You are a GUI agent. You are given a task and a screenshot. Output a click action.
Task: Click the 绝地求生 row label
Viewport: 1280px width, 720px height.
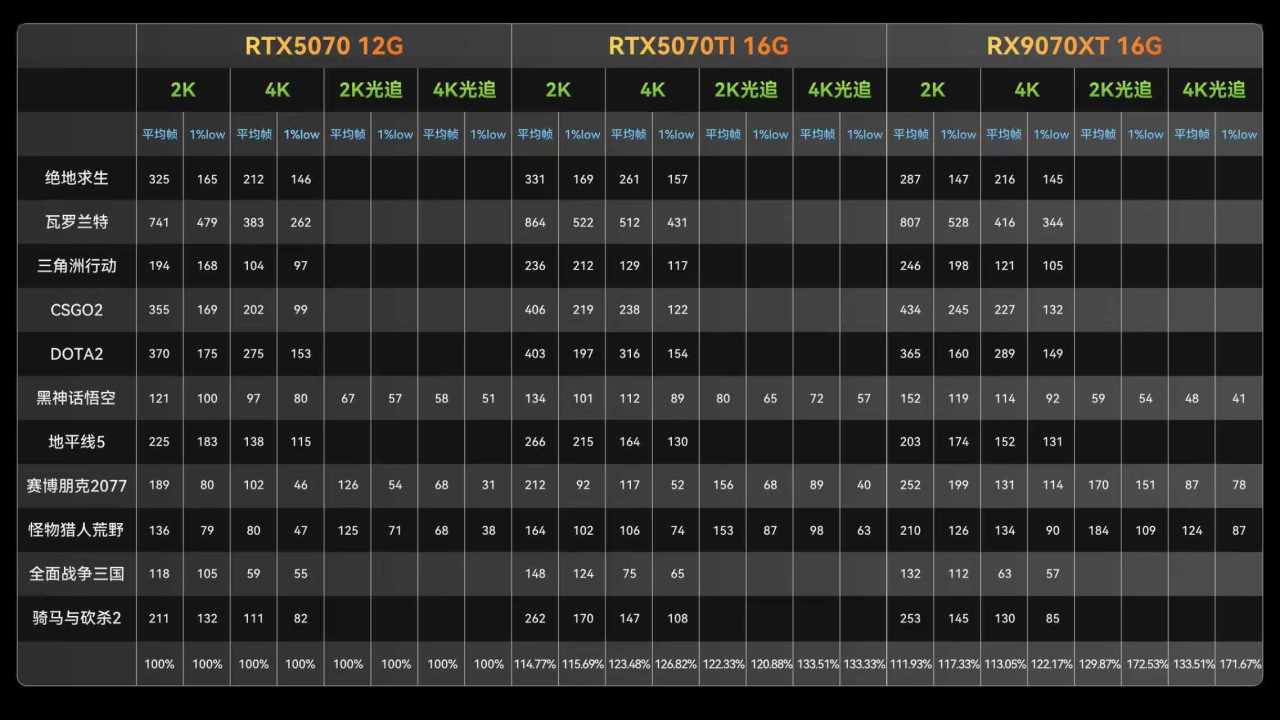(77, 178)
